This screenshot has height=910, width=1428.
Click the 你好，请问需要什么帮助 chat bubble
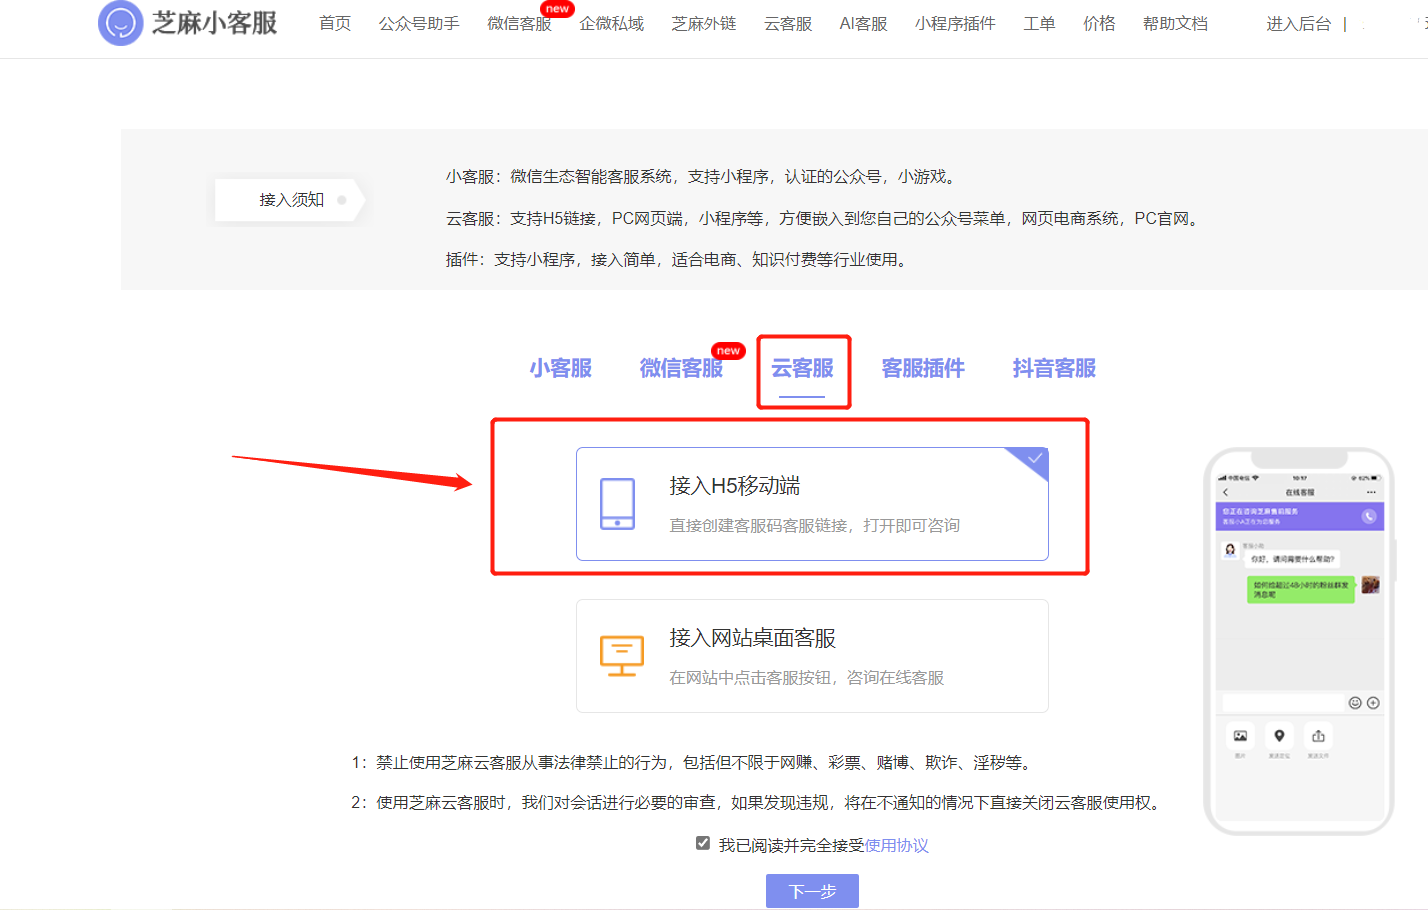click(x=1293, y=559)
